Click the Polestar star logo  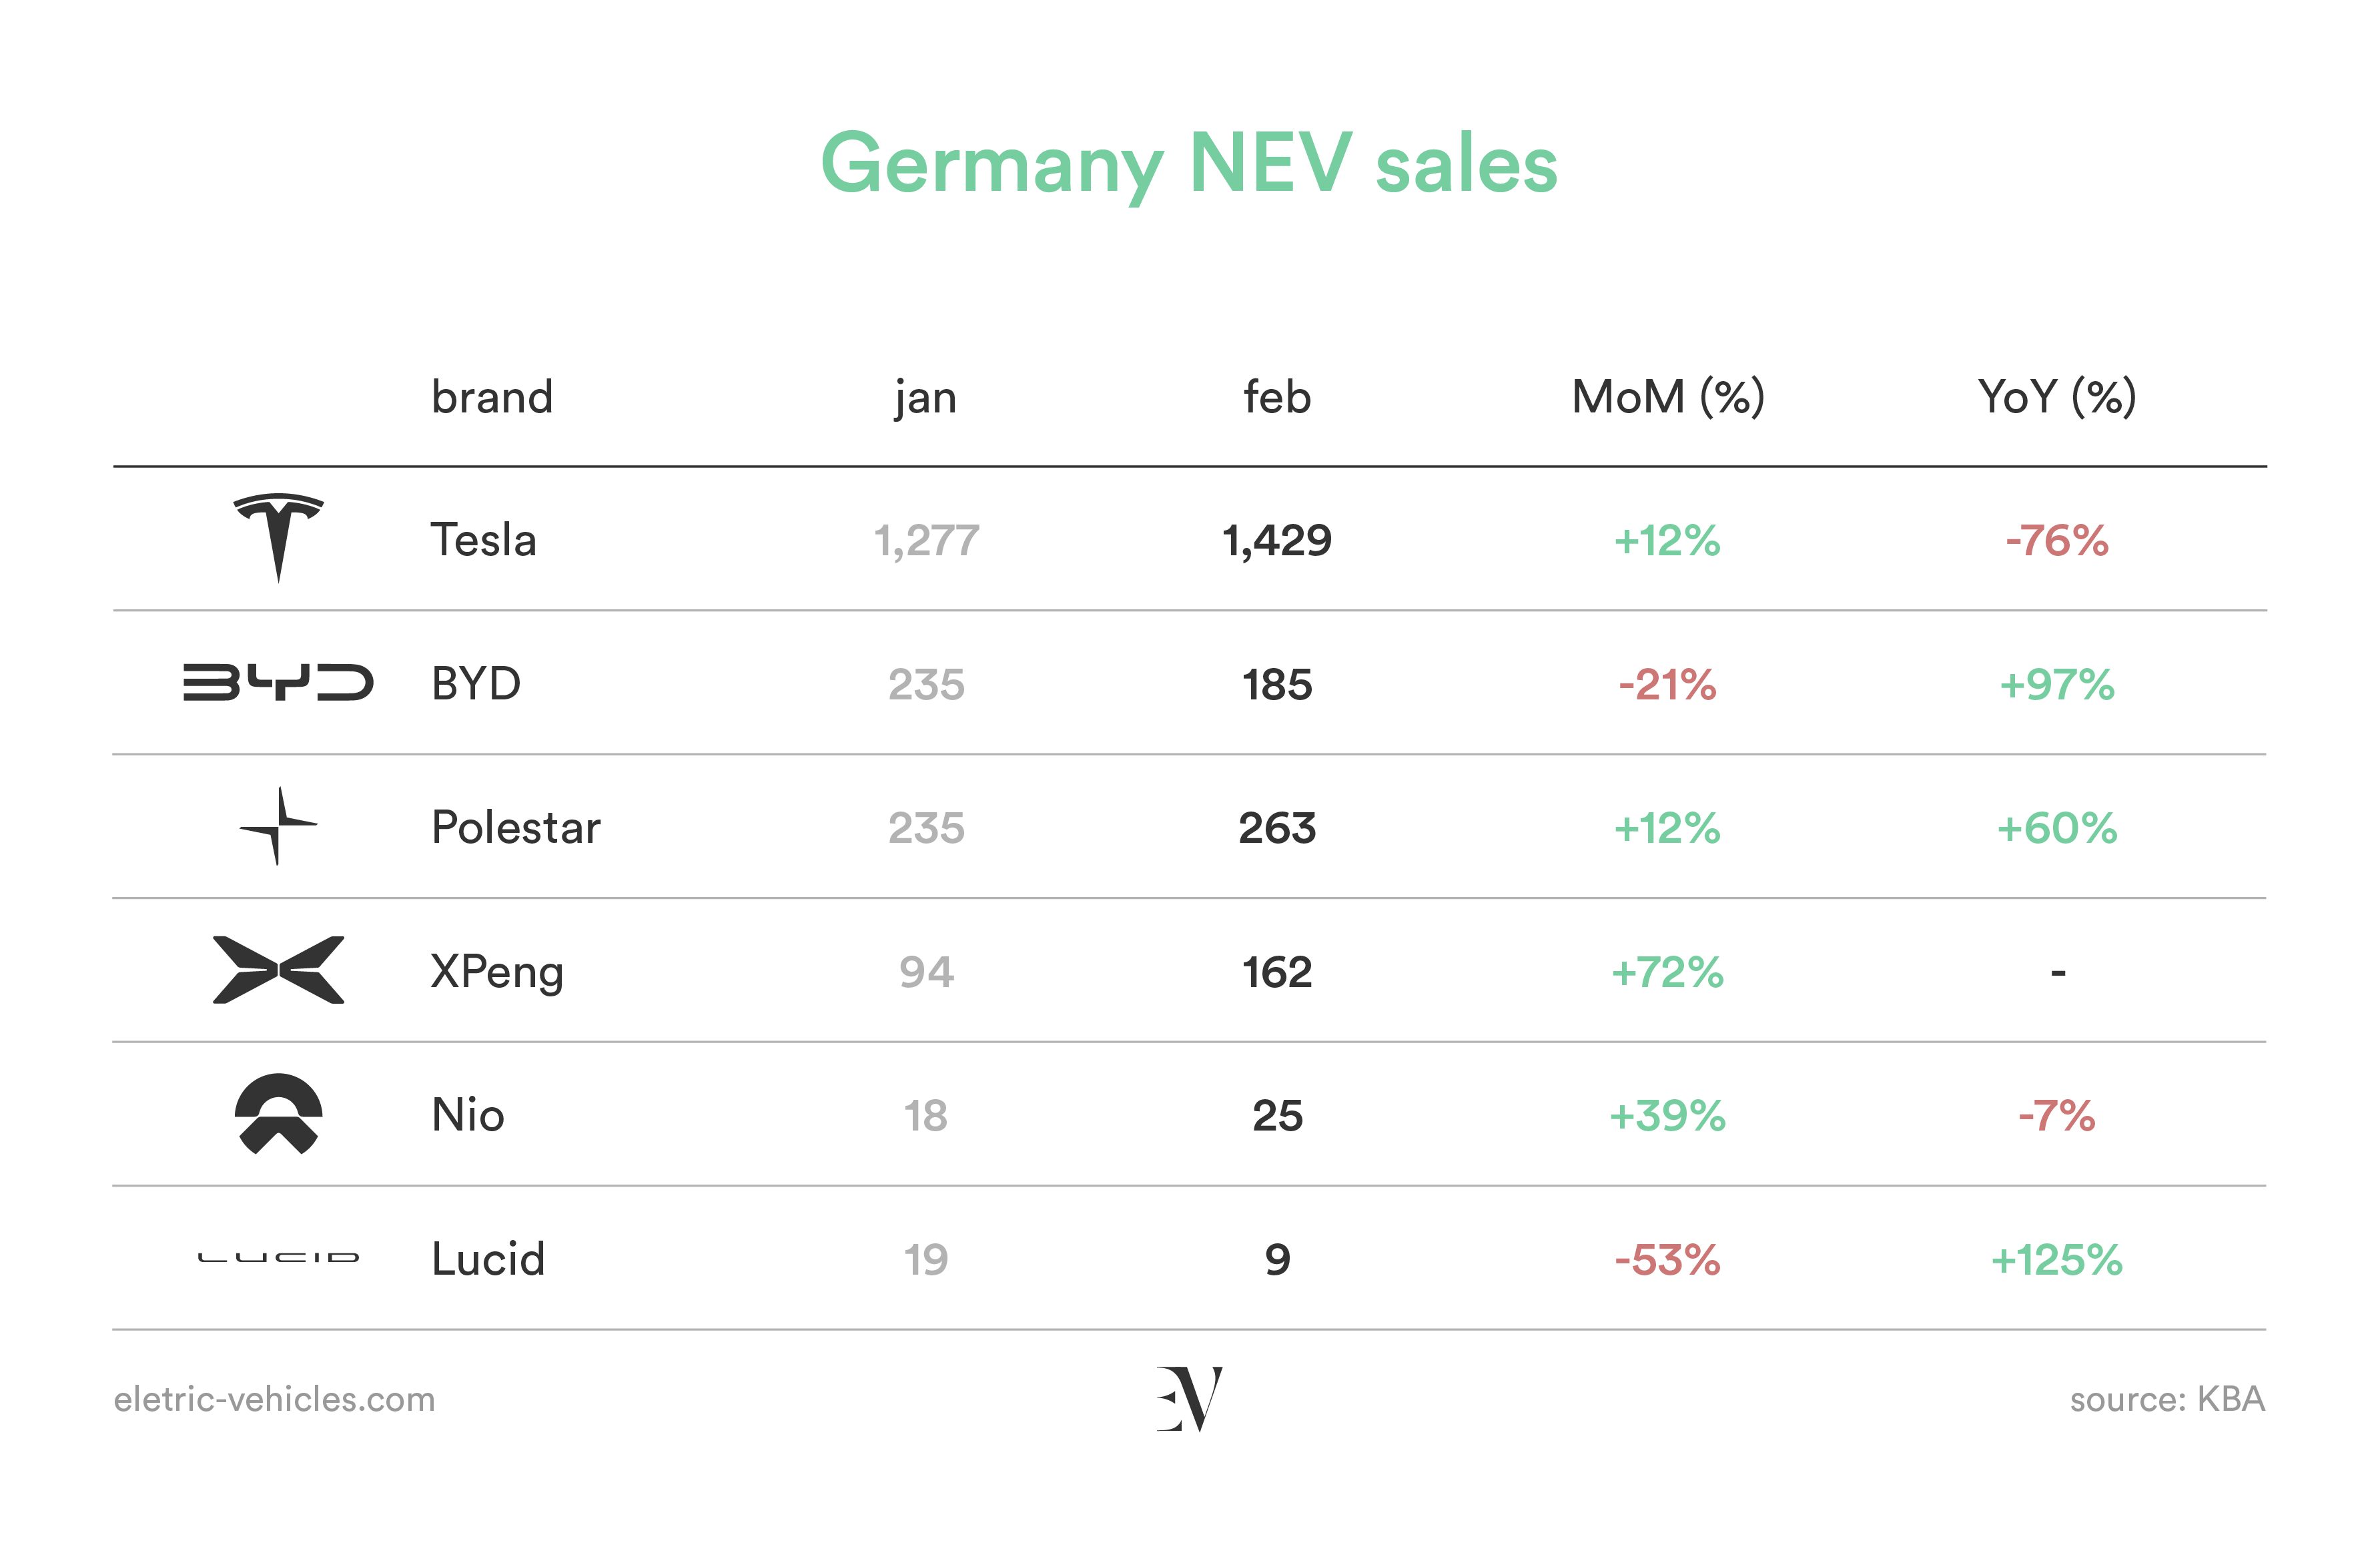[278, 826]
